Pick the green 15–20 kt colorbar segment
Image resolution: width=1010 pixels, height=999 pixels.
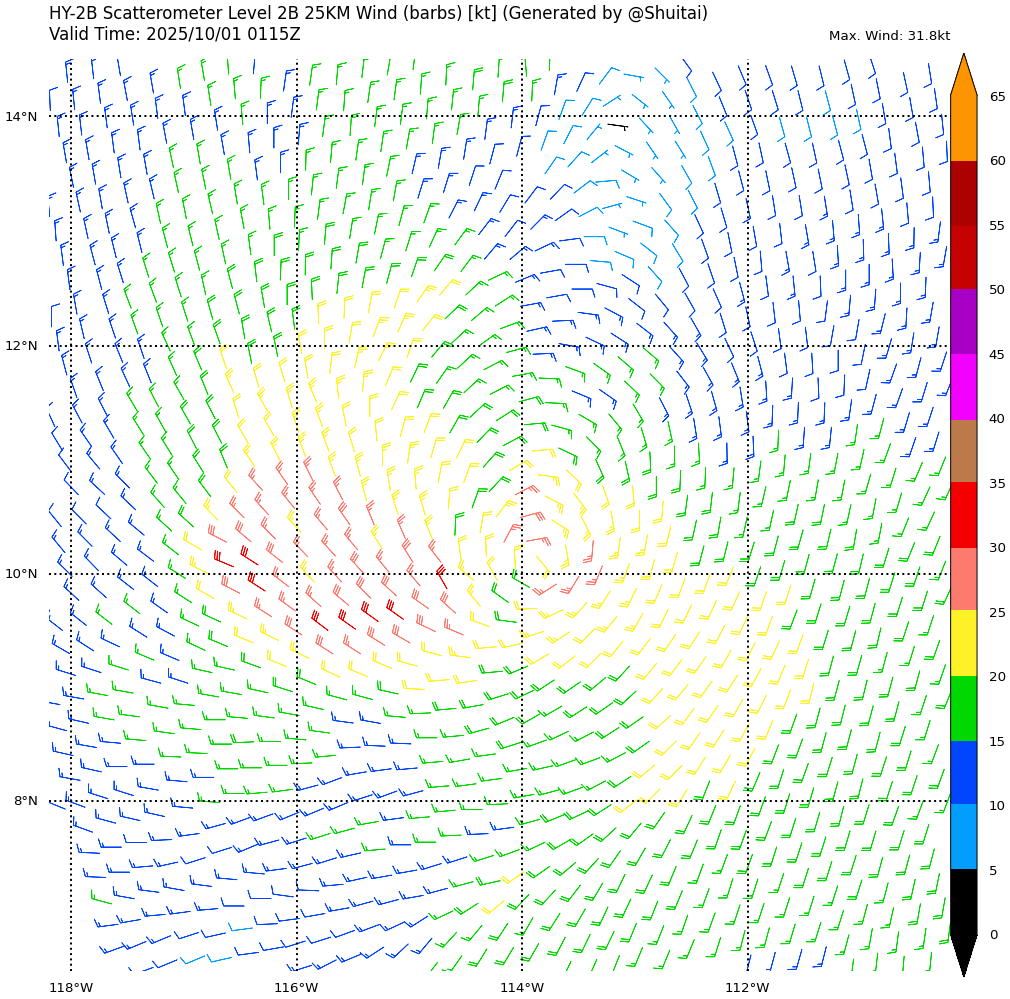tap(963, 708)
